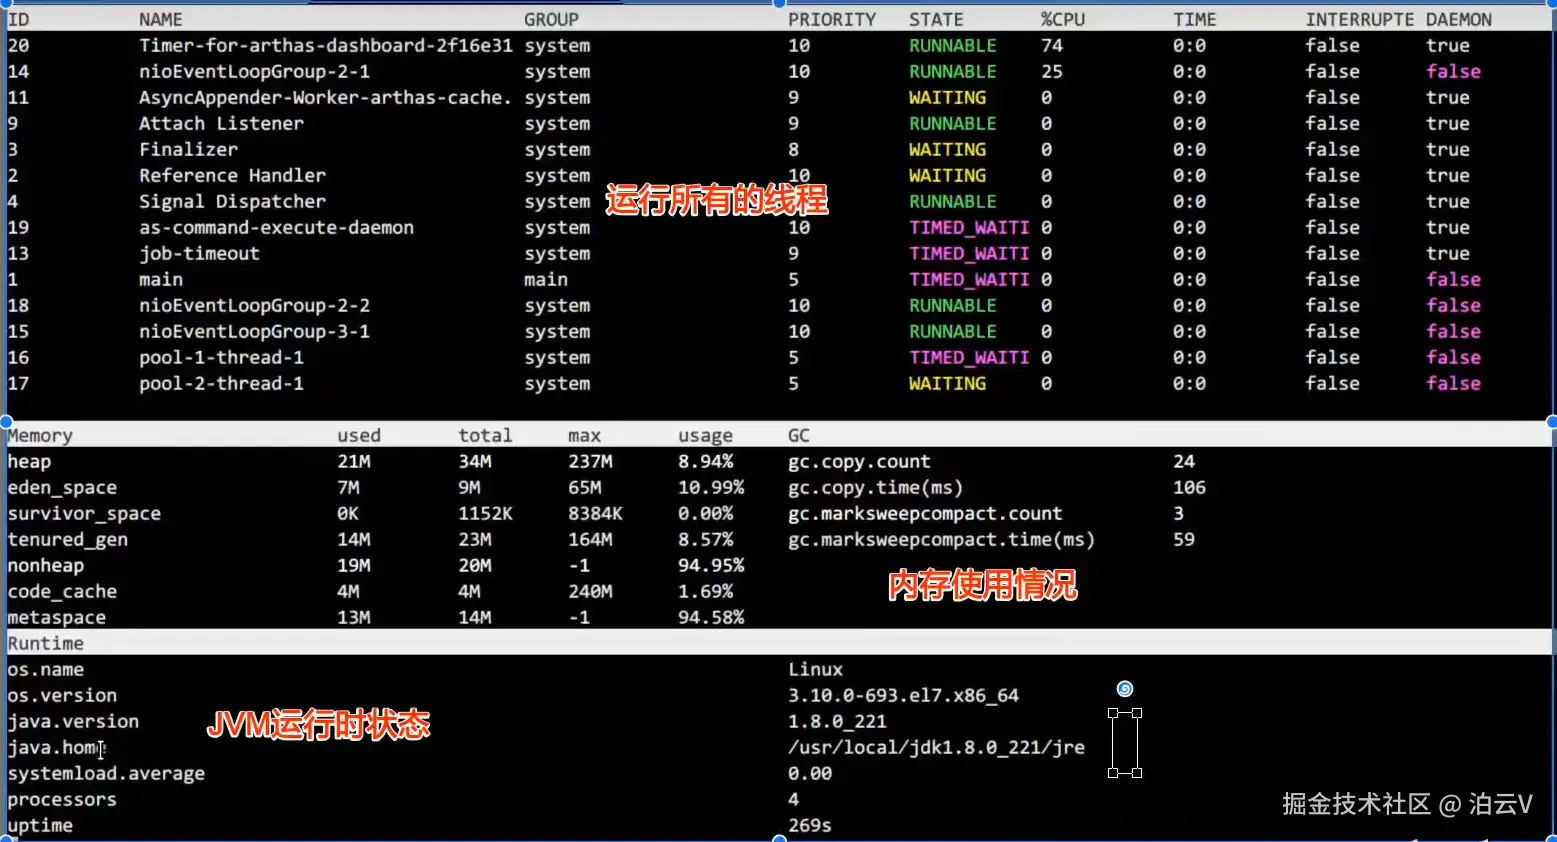
Task: Click the code_cache row label
Action: [62, 591]
